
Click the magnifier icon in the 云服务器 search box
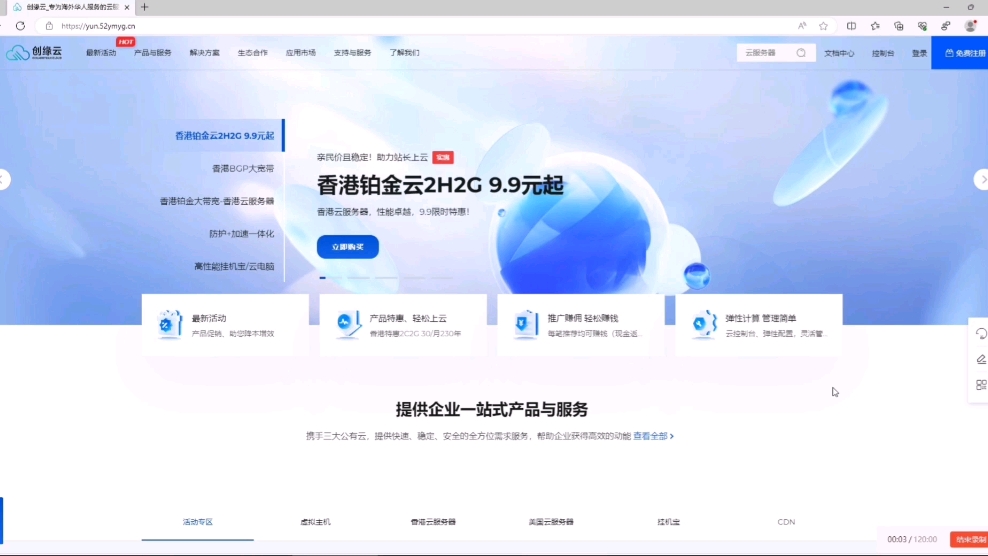[801, 53]
